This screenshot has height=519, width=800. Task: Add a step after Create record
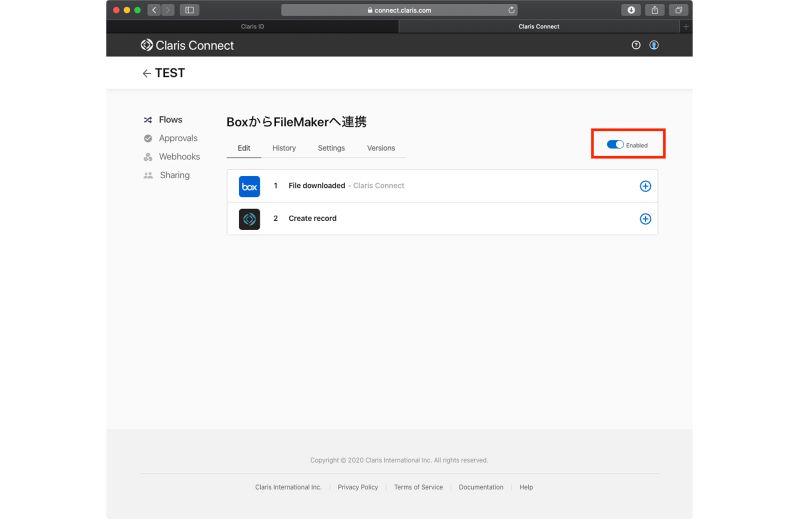645,219
